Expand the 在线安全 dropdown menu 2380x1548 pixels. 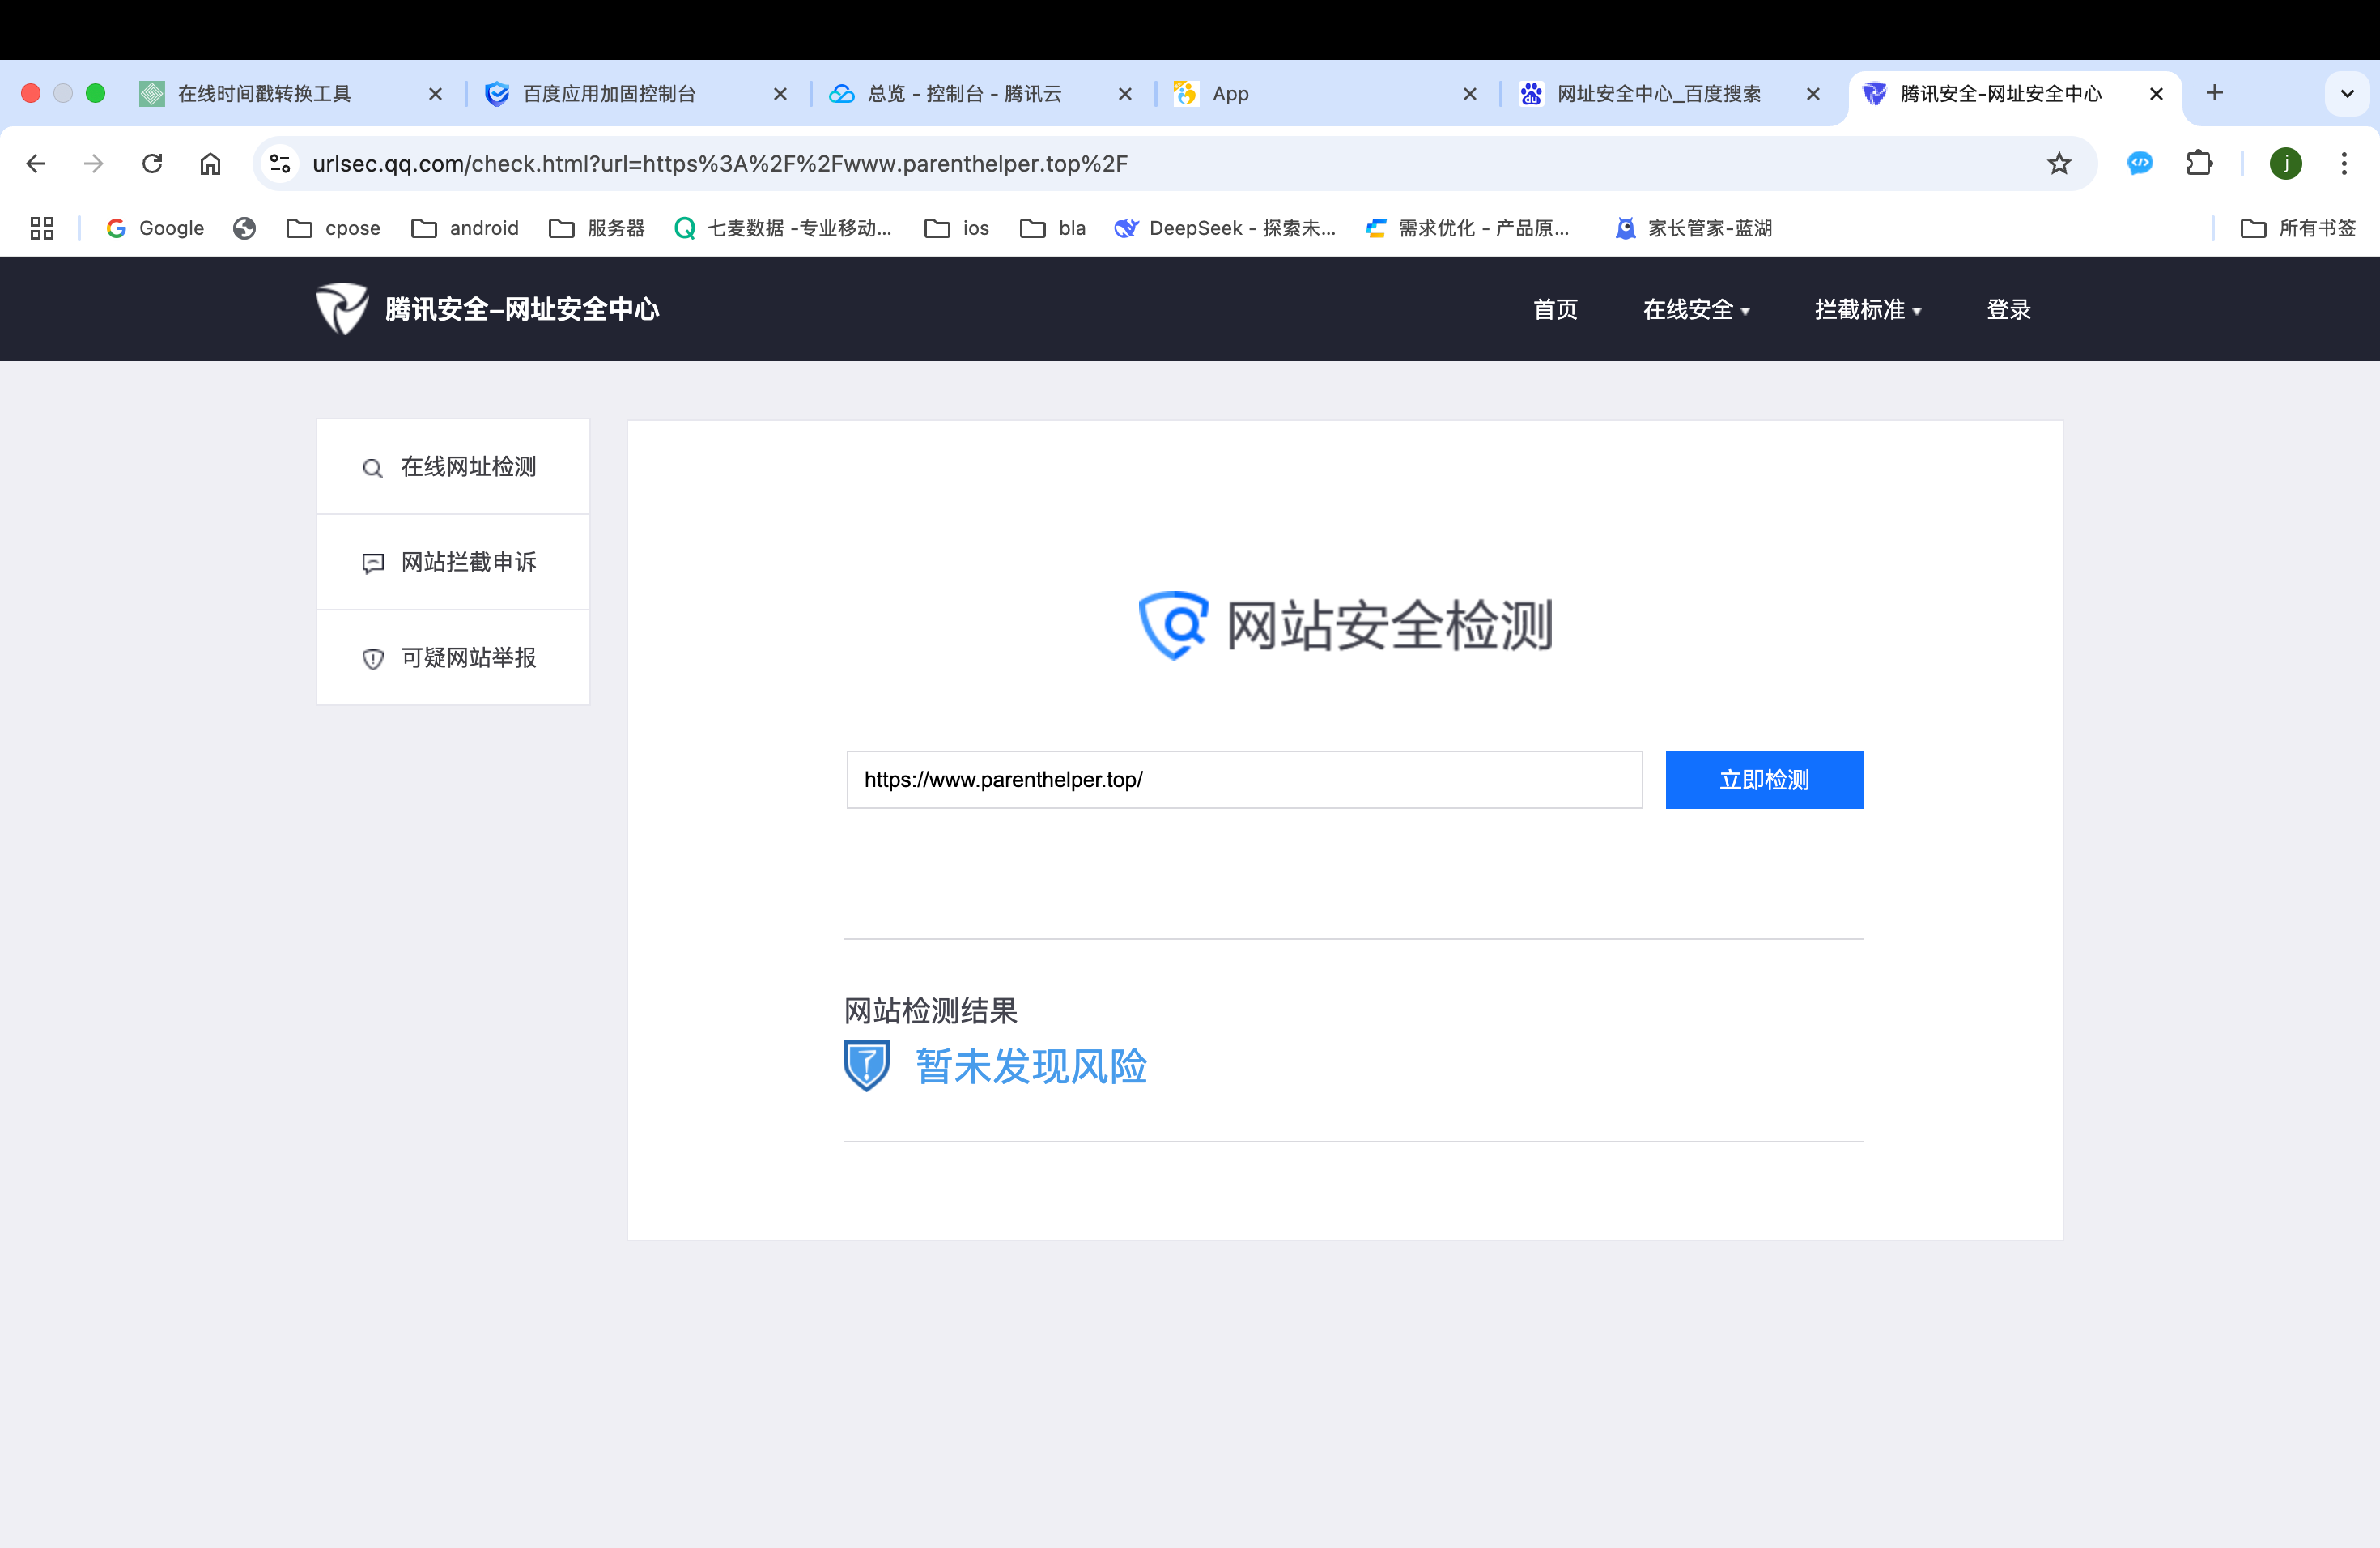(1696, 310)
